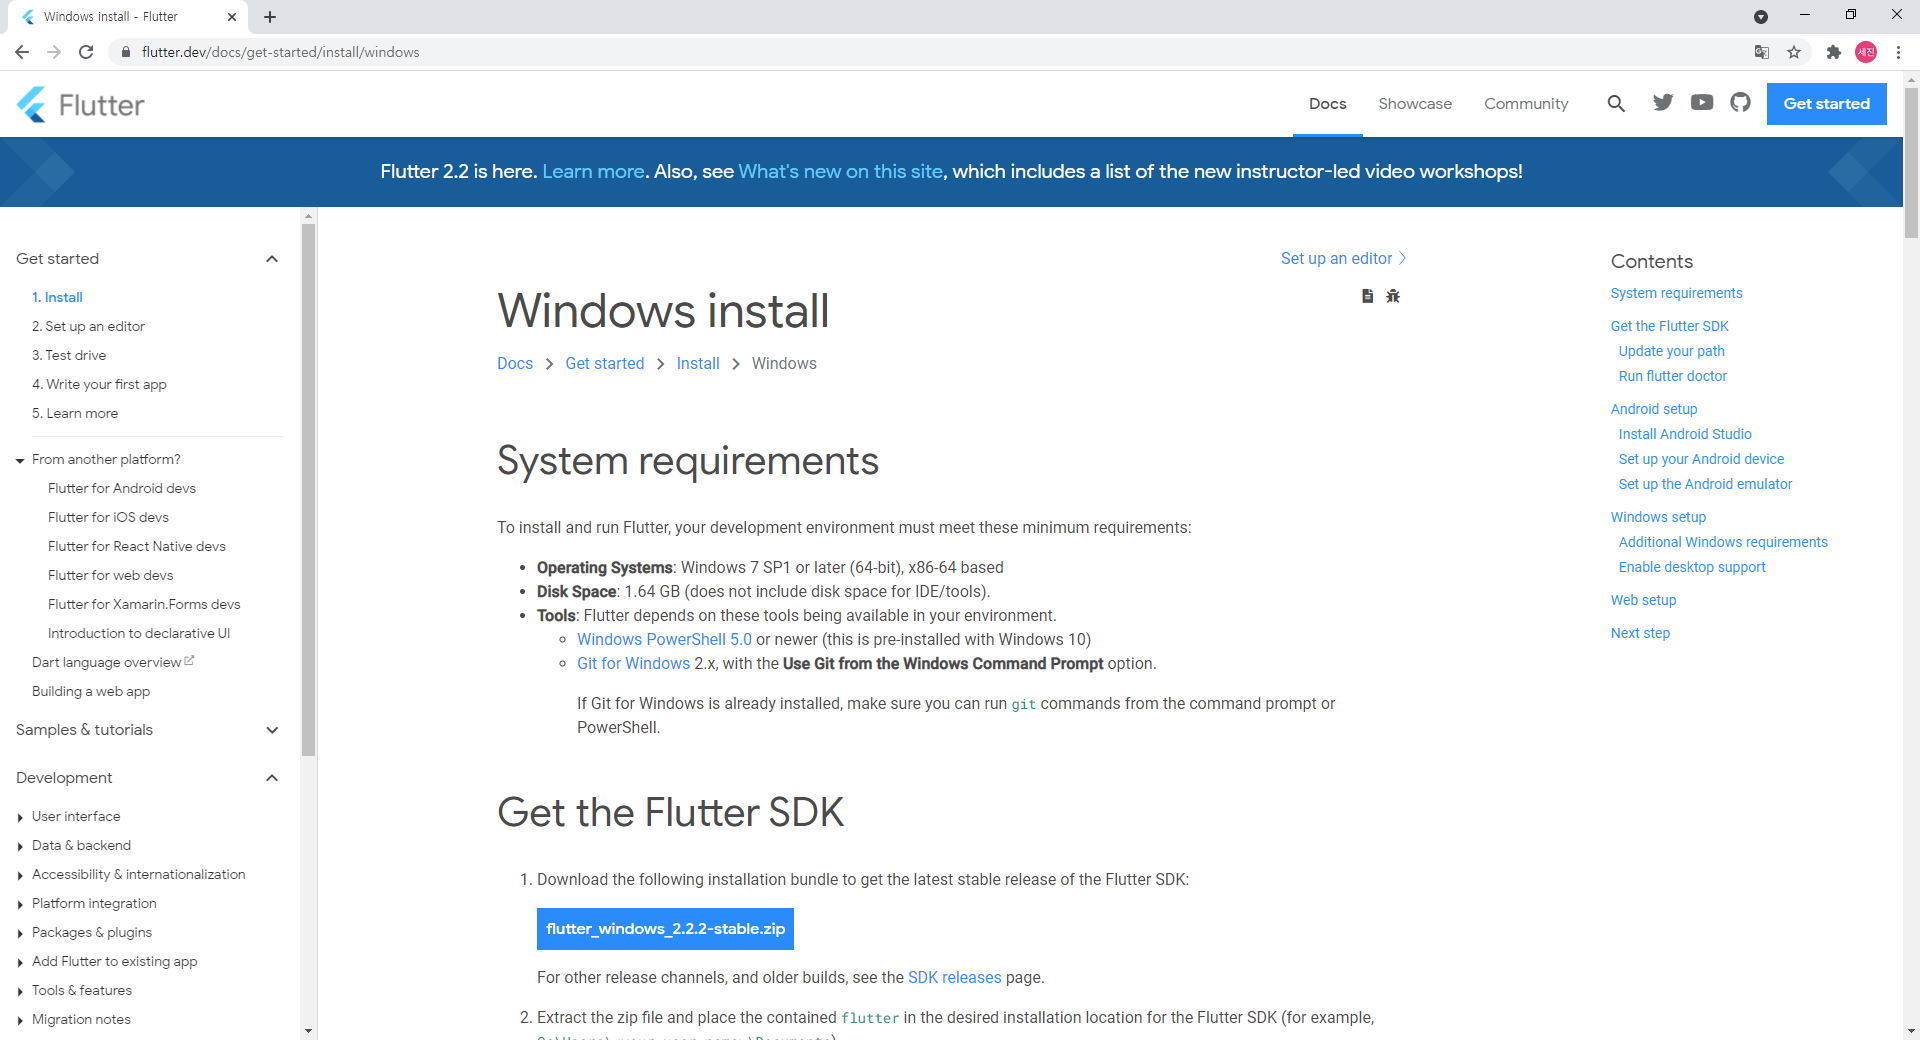Select sidebar item 3. Test drive
The width and height of the screenshot is (1920, 1040).
point(69,355)
